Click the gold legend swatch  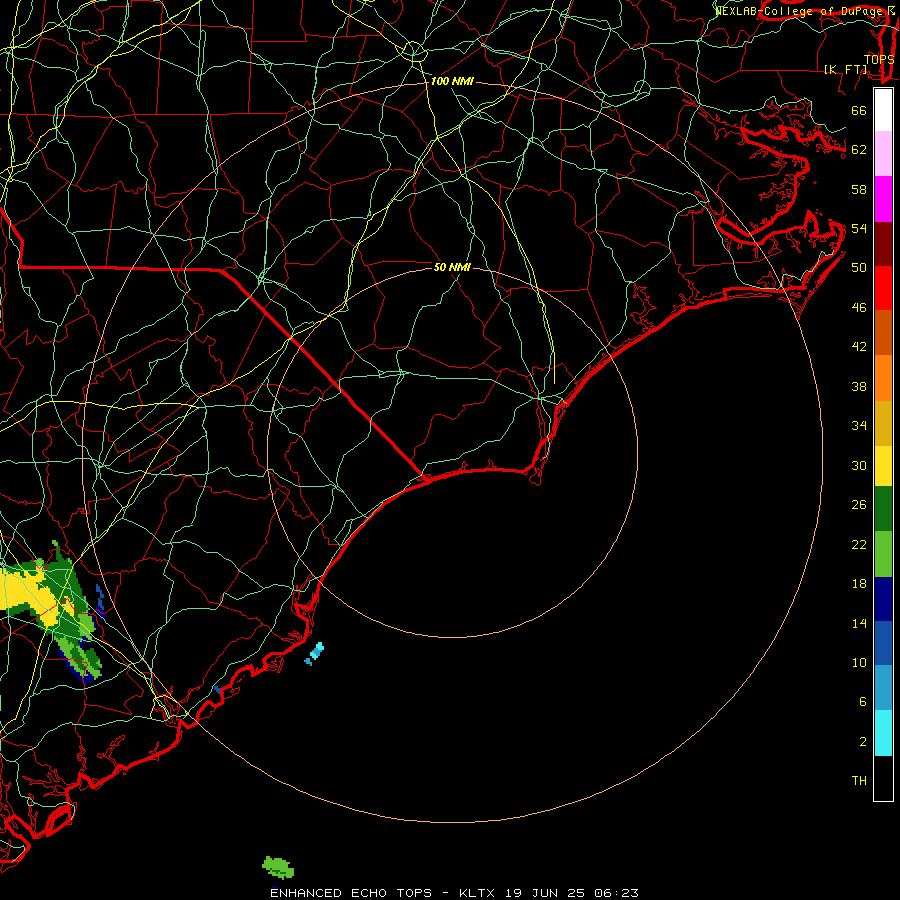point(883,423)
